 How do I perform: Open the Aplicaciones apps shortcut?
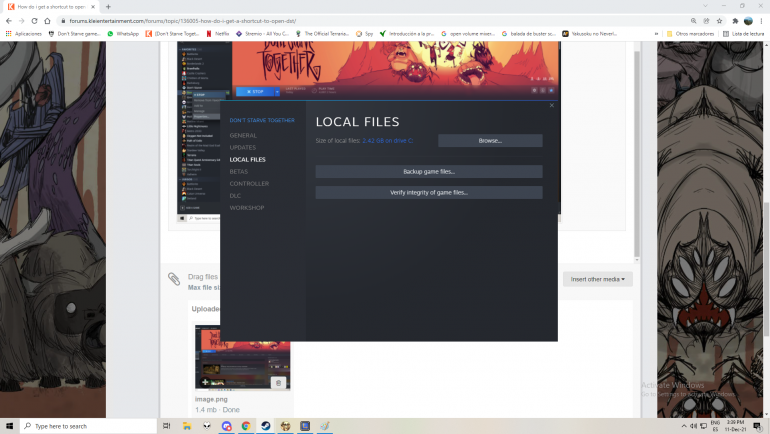(24, 34)
